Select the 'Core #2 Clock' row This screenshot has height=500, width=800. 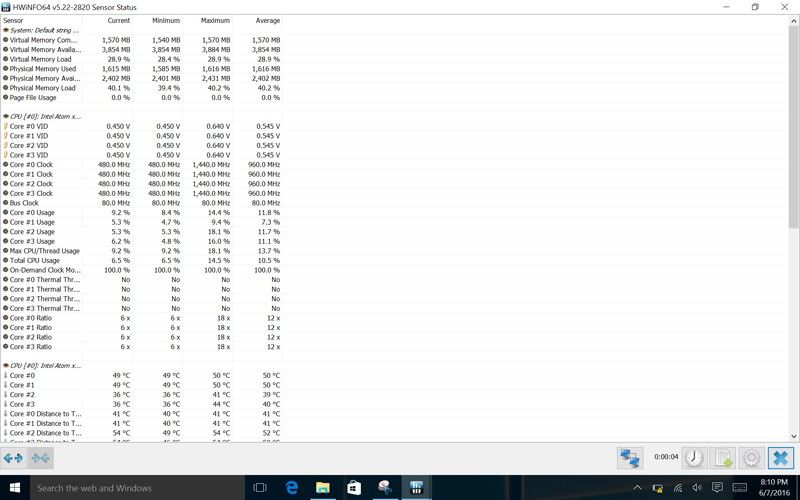coord(141,184)
